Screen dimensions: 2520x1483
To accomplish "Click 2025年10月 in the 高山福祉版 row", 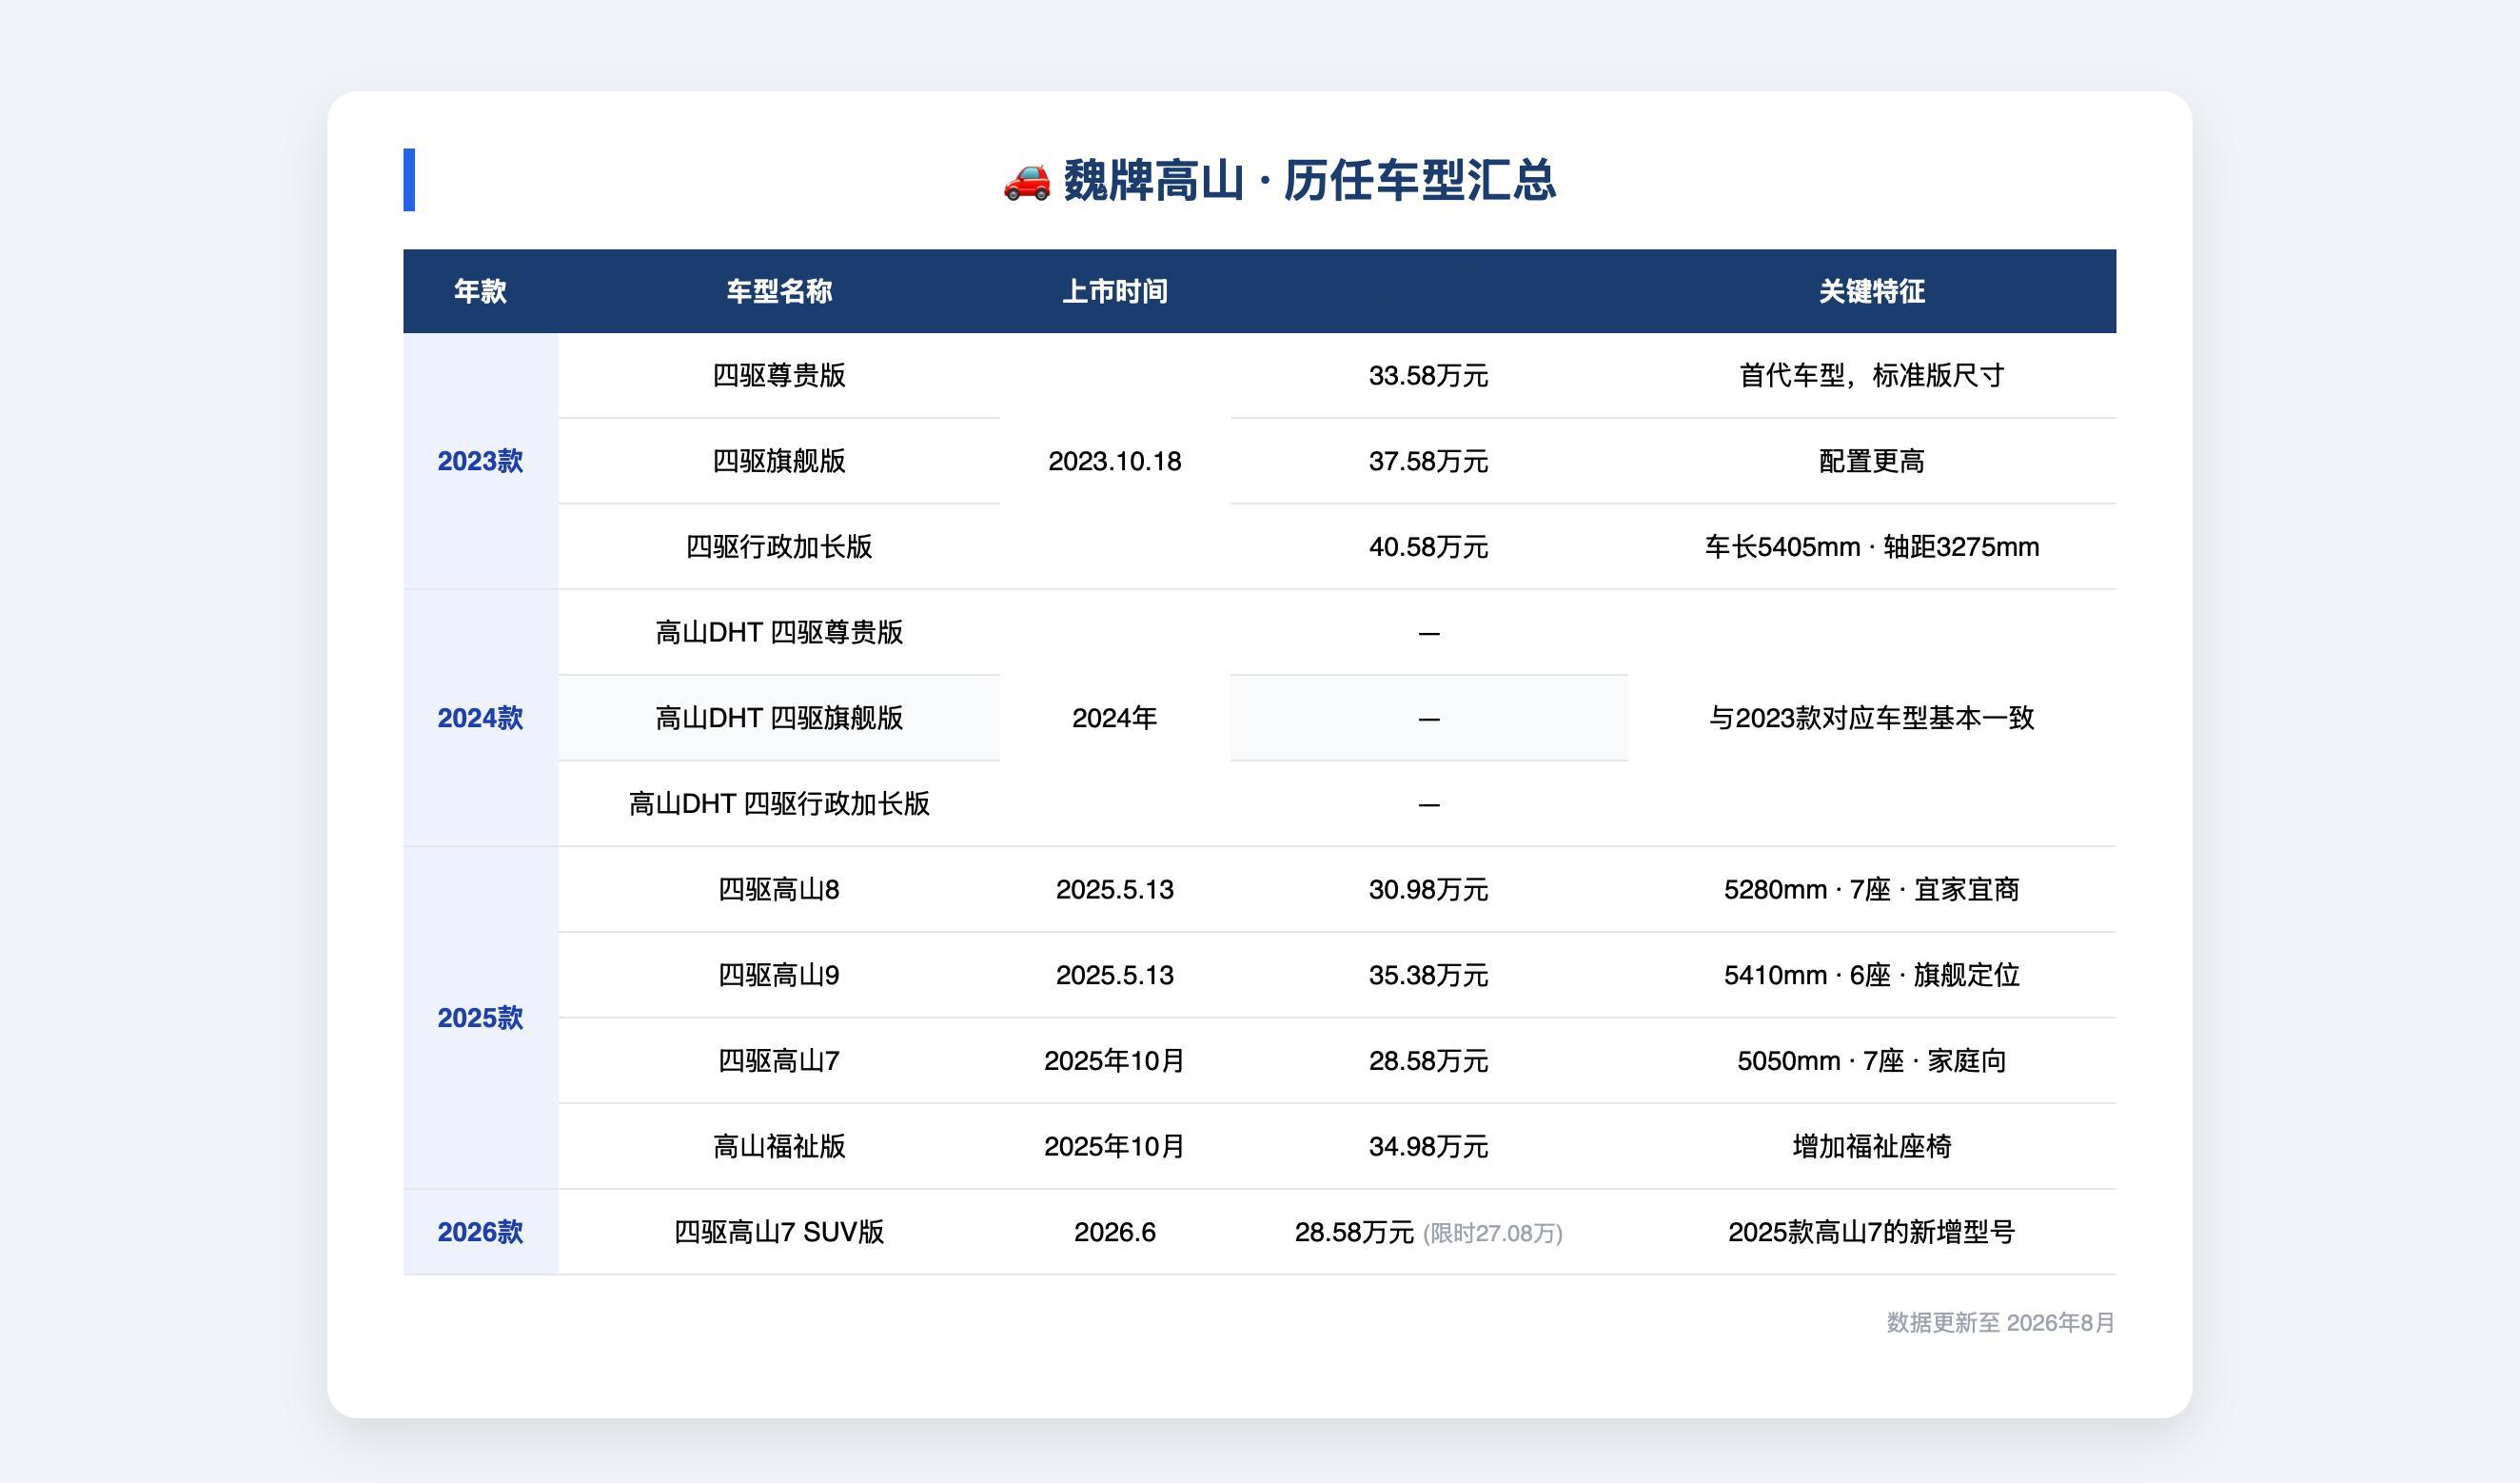I will (1114, 1146).
